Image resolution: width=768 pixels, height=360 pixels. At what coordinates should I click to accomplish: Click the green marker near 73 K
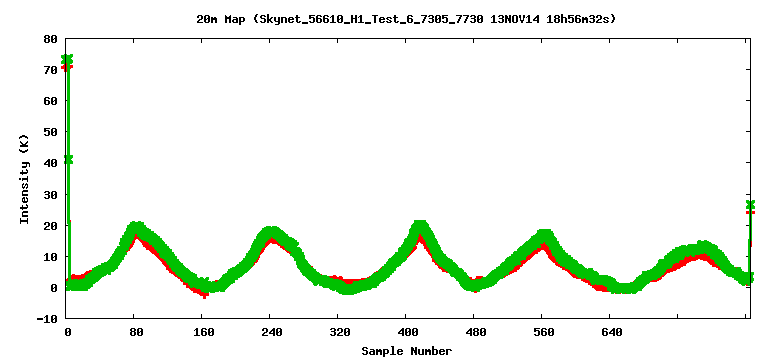[67, 59]
